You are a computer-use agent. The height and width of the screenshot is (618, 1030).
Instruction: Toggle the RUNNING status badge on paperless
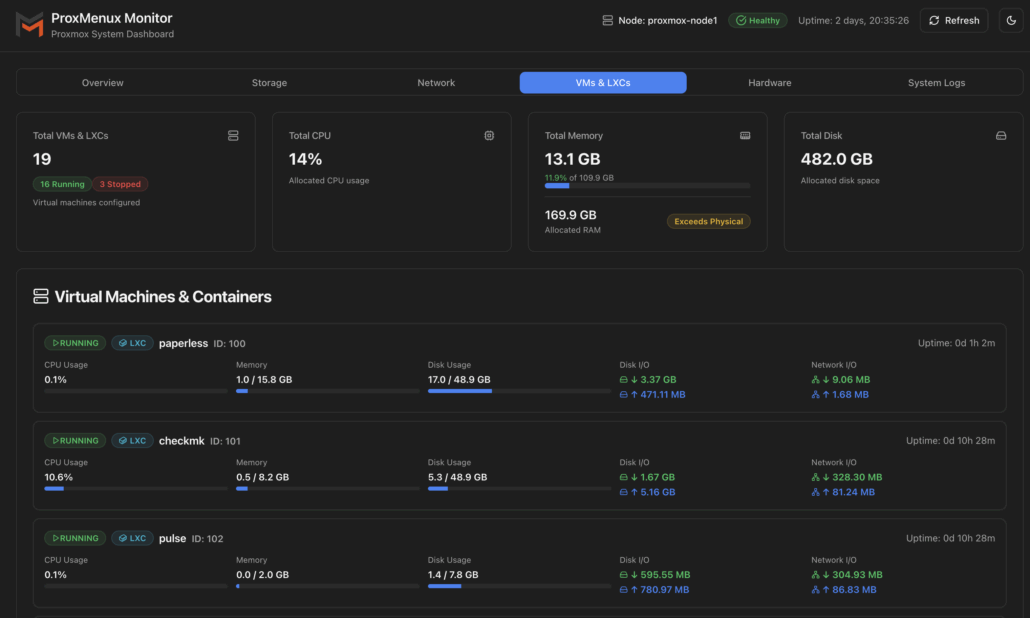[x=74, y=342]
